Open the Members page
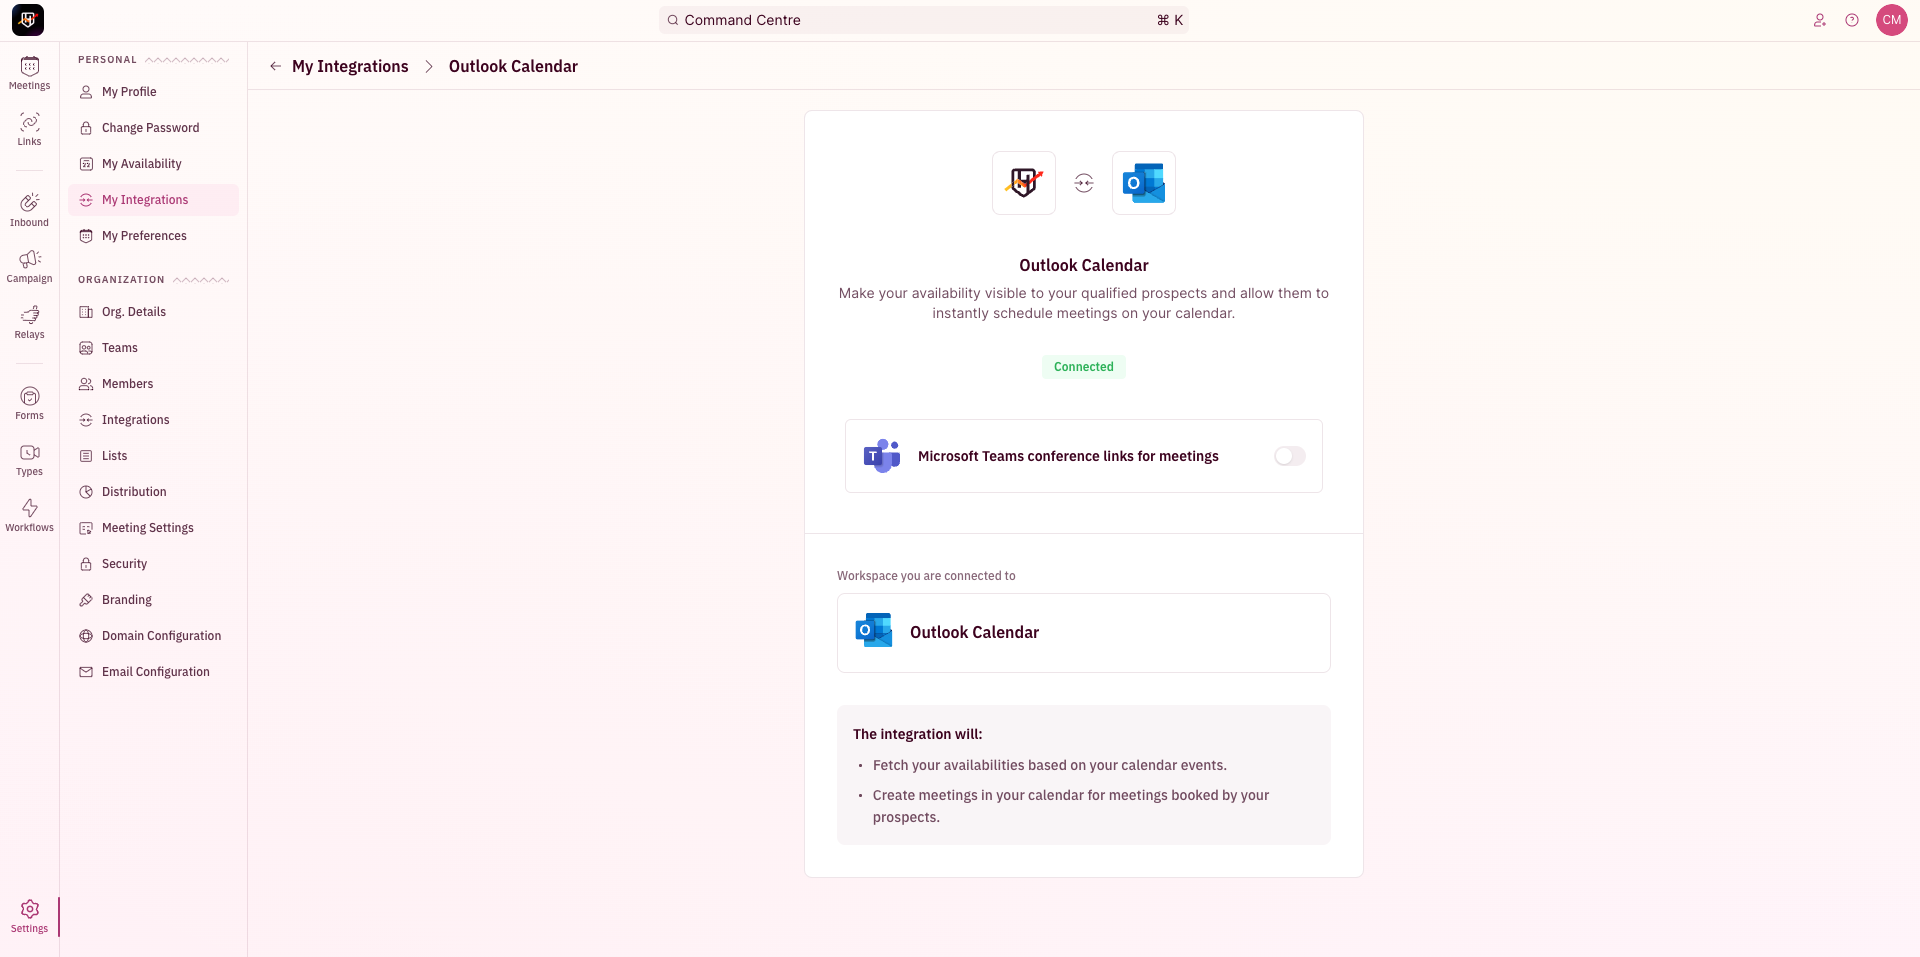 [x=153, y=384]
